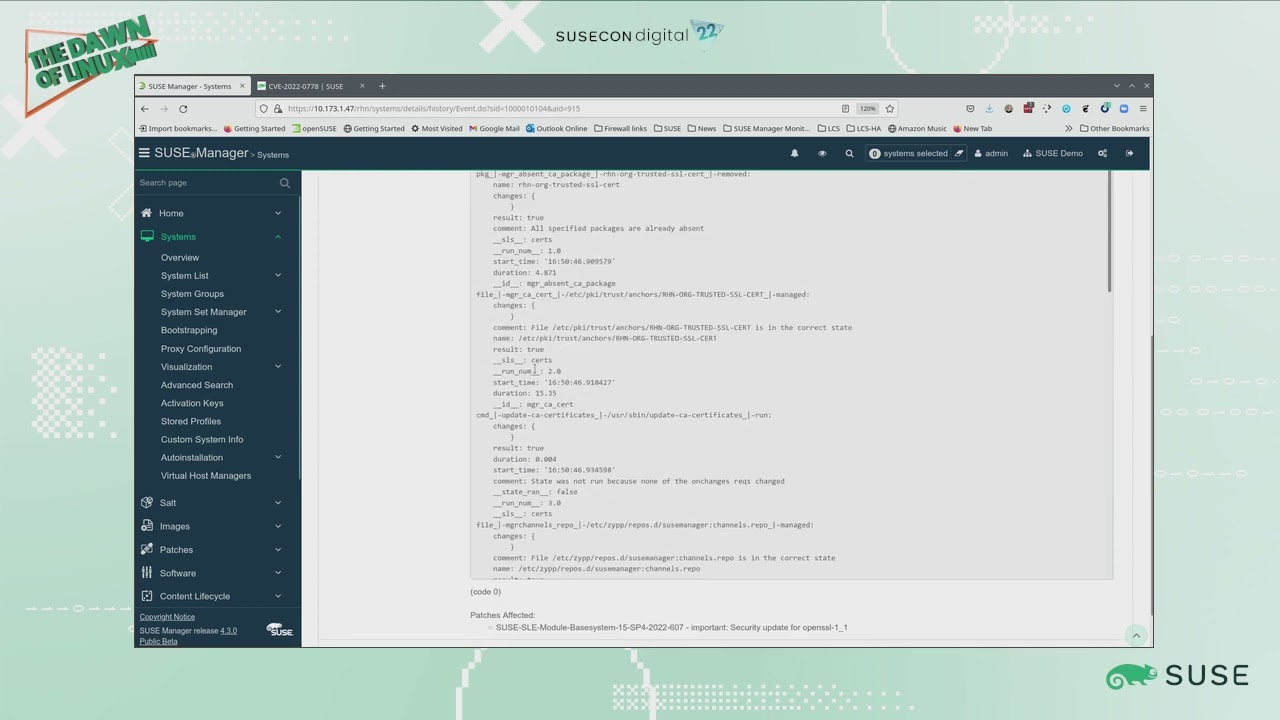The width and height of the screenshot is (1280, 720).
Task: Click the eye overview icon in header
Action: tap(822, 153)
